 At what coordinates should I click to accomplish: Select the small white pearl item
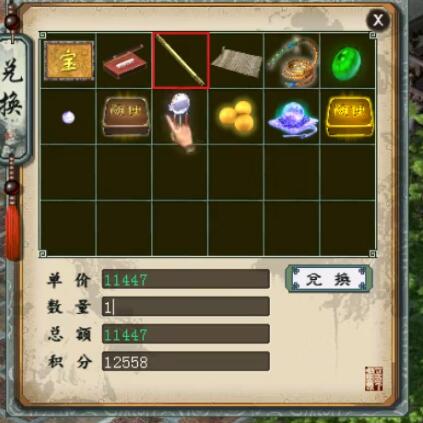(x=68, y=117)
